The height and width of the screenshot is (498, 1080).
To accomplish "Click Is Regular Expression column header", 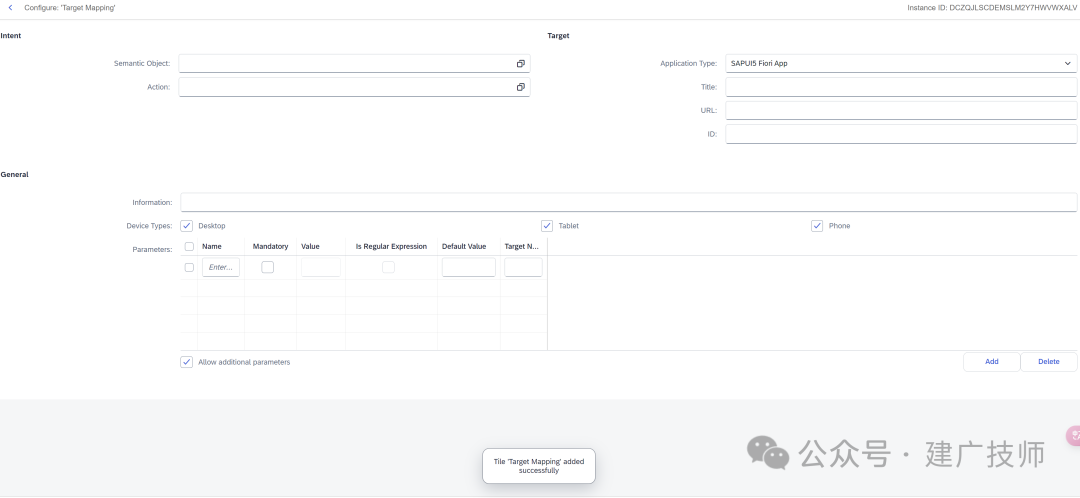I will 391,247.
